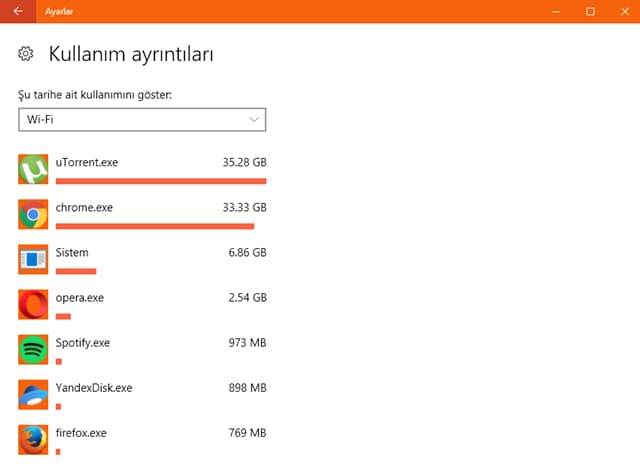The image size is (640, 466).
Task: Click the 35.28 GB usage value
Action: click(x=244, y=162)
